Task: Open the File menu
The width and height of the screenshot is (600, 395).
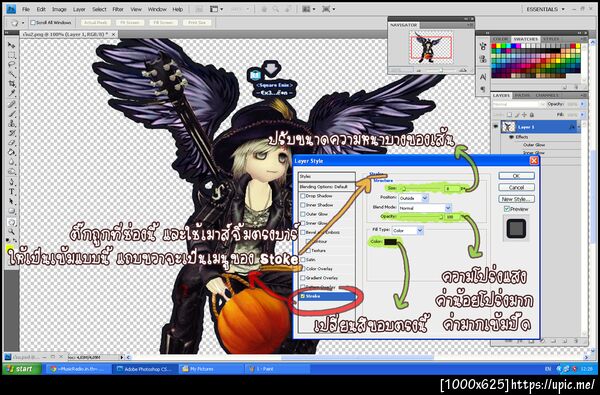Action: (26, 9)
